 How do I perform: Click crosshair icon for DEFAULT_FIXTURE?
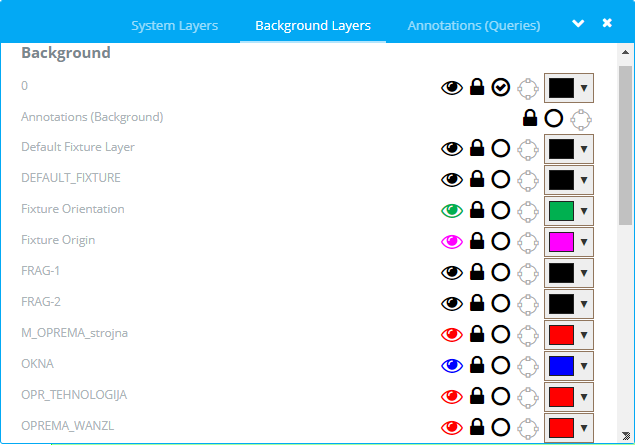(528, 181)
